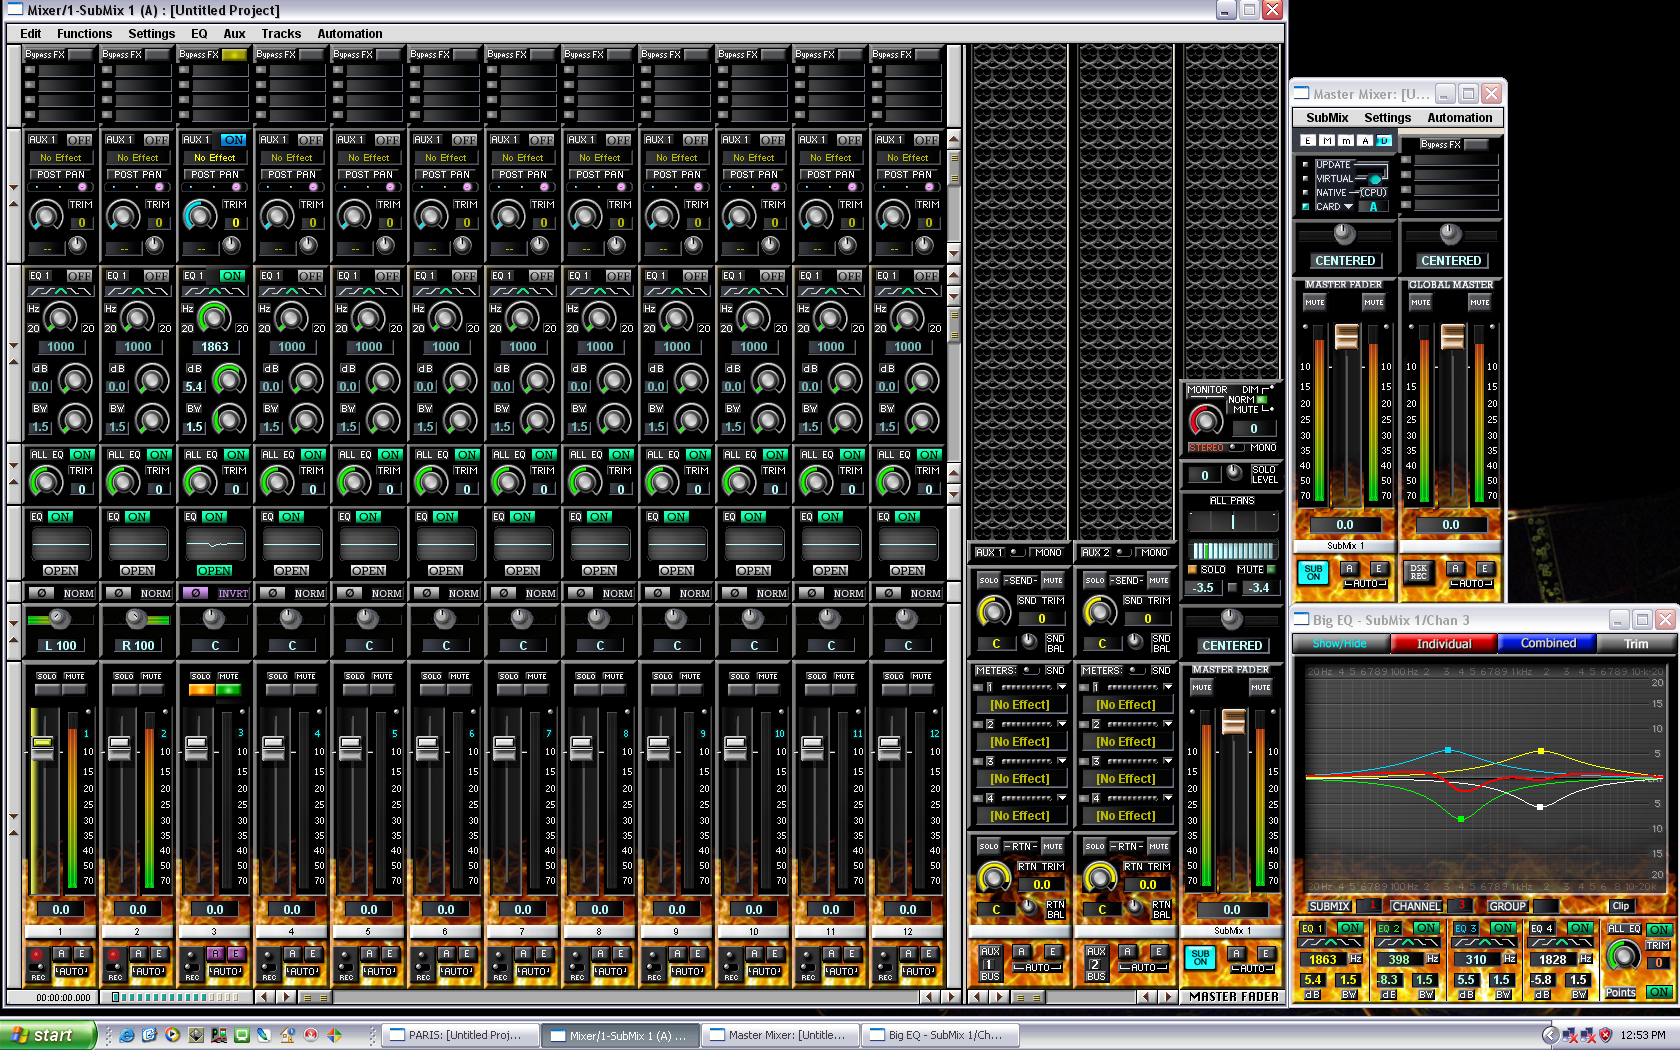Screen dimensions: 1680x1050
Task: Click the 00:00:00.000 timecode display
Action: tap(63, 997)
